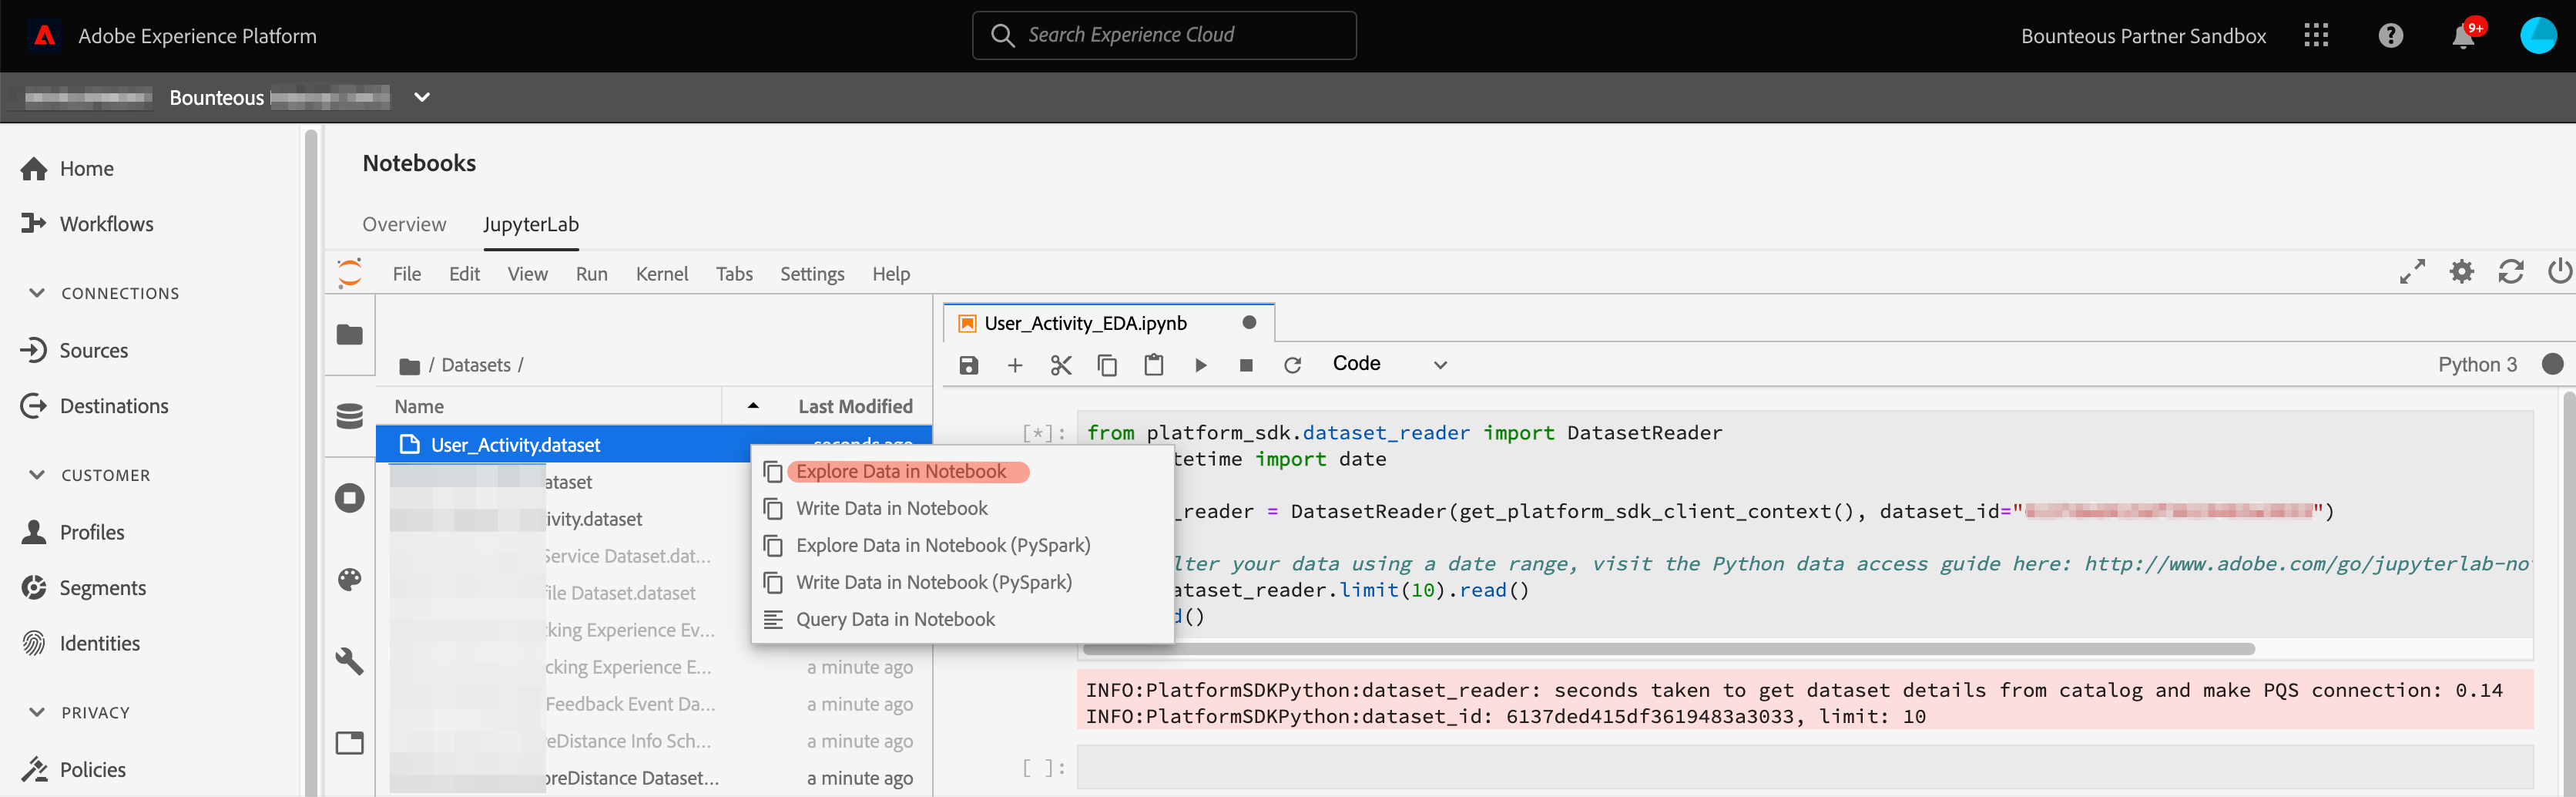The height and width of the screenshot is (797, 2576).
Task: Choose Explore Data in Notebook (PySpark)
Action: [x=942, y=546]
